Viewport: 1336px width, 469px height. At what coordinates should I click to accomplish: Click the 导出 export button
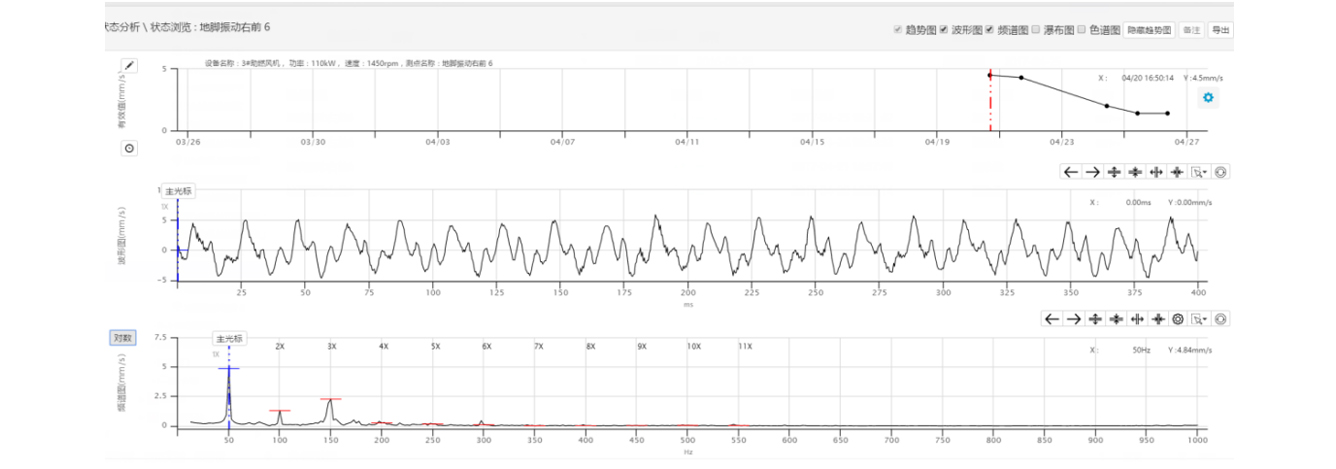[x=1220, y=30]
